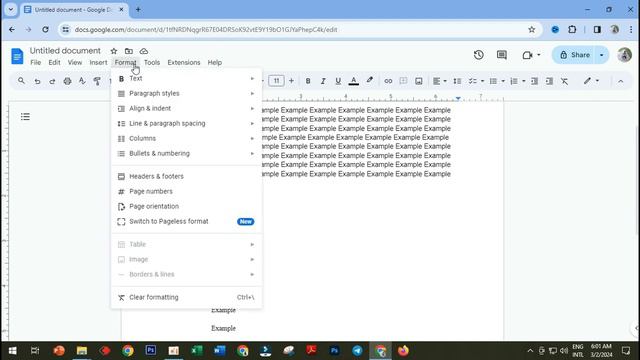Click the move to folder icon
This screenshot has height=360, width=640.
[x=129, y=51]
